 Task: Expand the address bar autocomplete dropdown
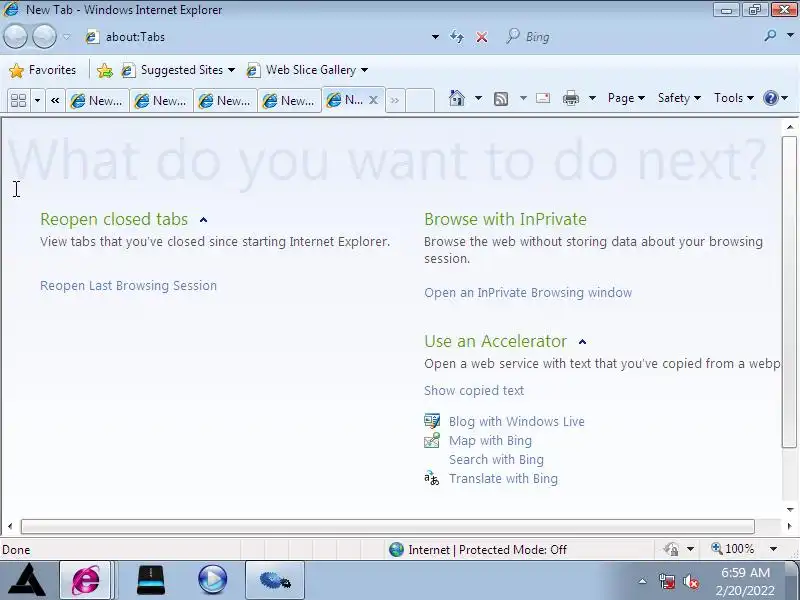pos(435,37)
